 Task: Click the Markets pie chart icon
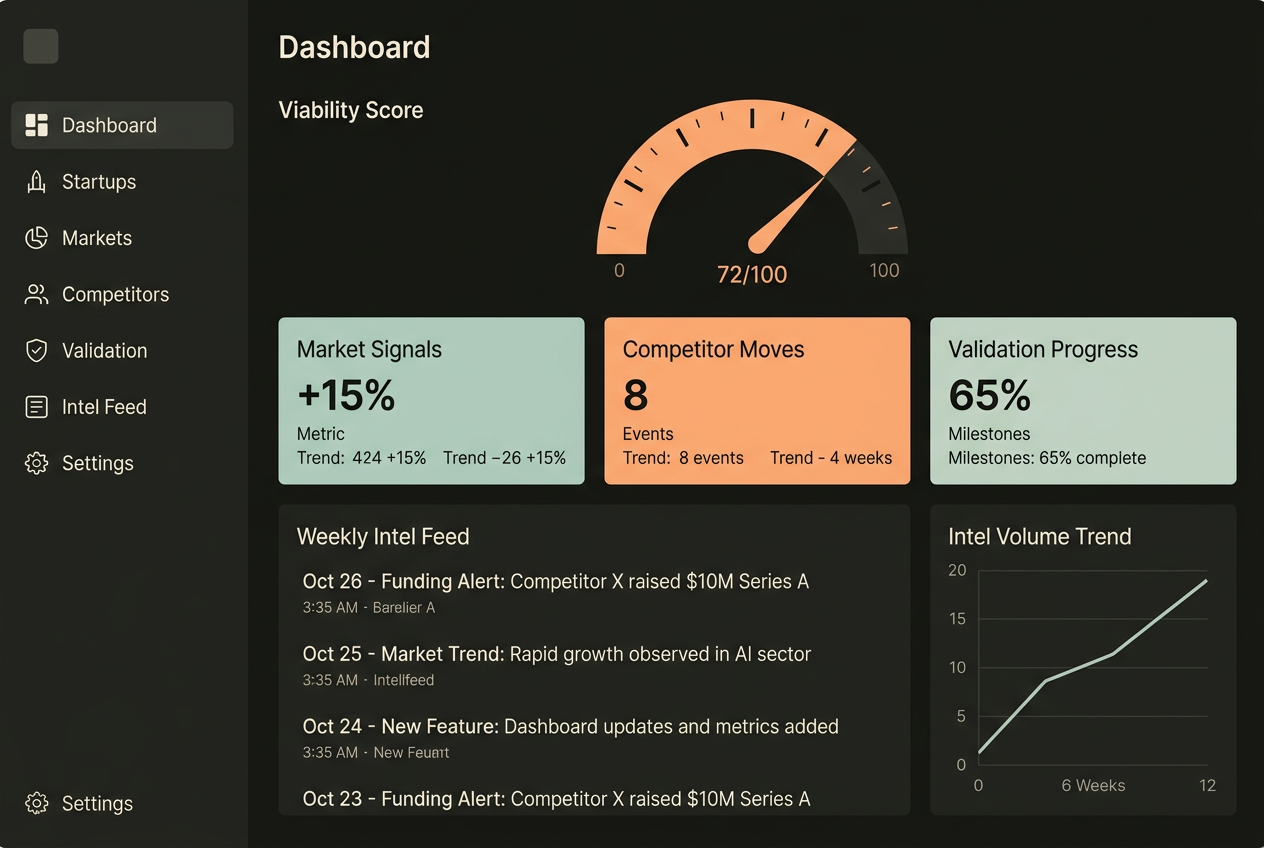pyautogui.click(x=37, y=238)
